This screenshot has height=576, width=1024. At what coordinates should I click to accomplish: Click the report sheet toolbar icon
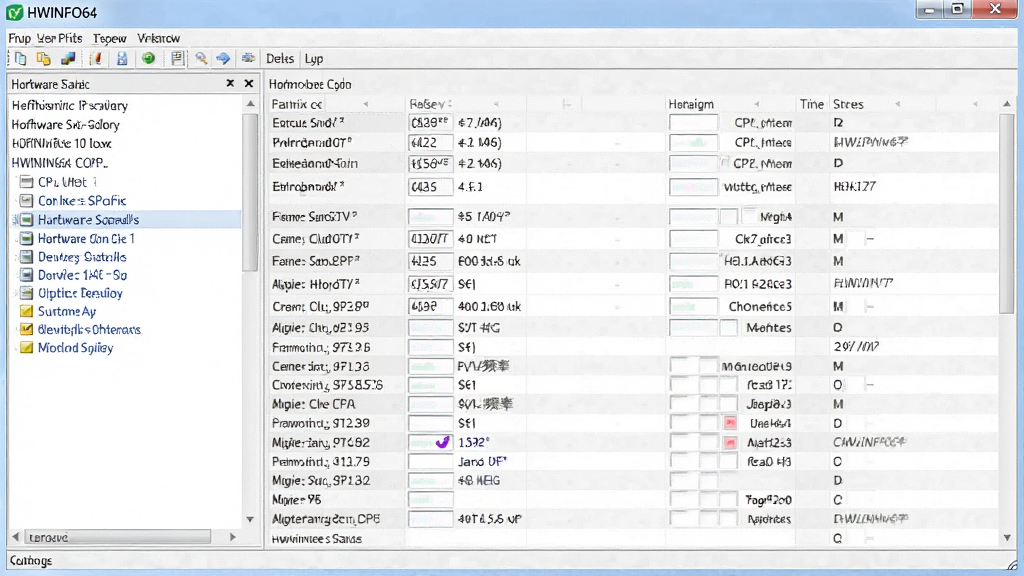177,59
